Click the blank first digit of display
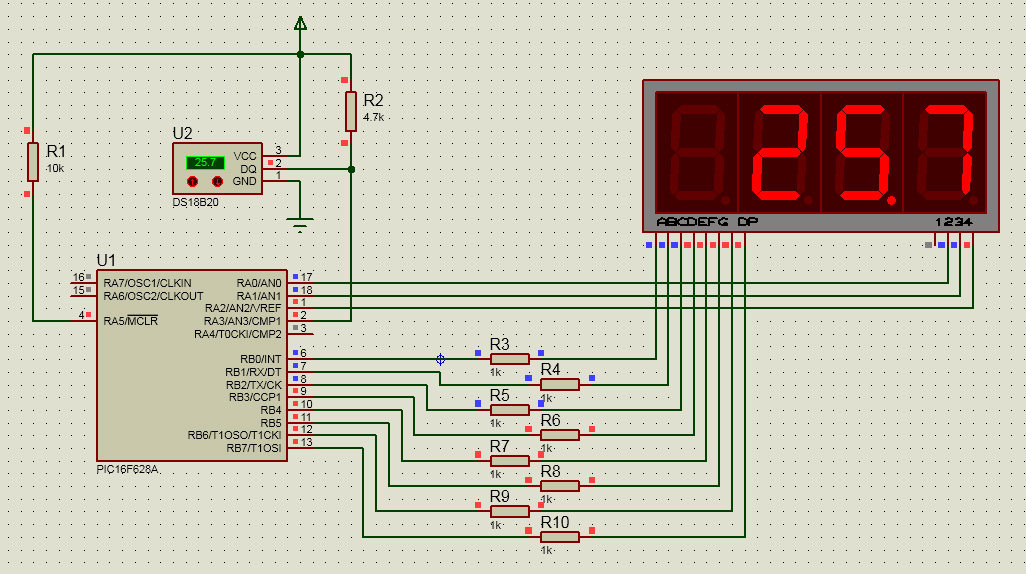Image resolution: width=1026 pixels, height=574 pixels. (x=697, y=152)
